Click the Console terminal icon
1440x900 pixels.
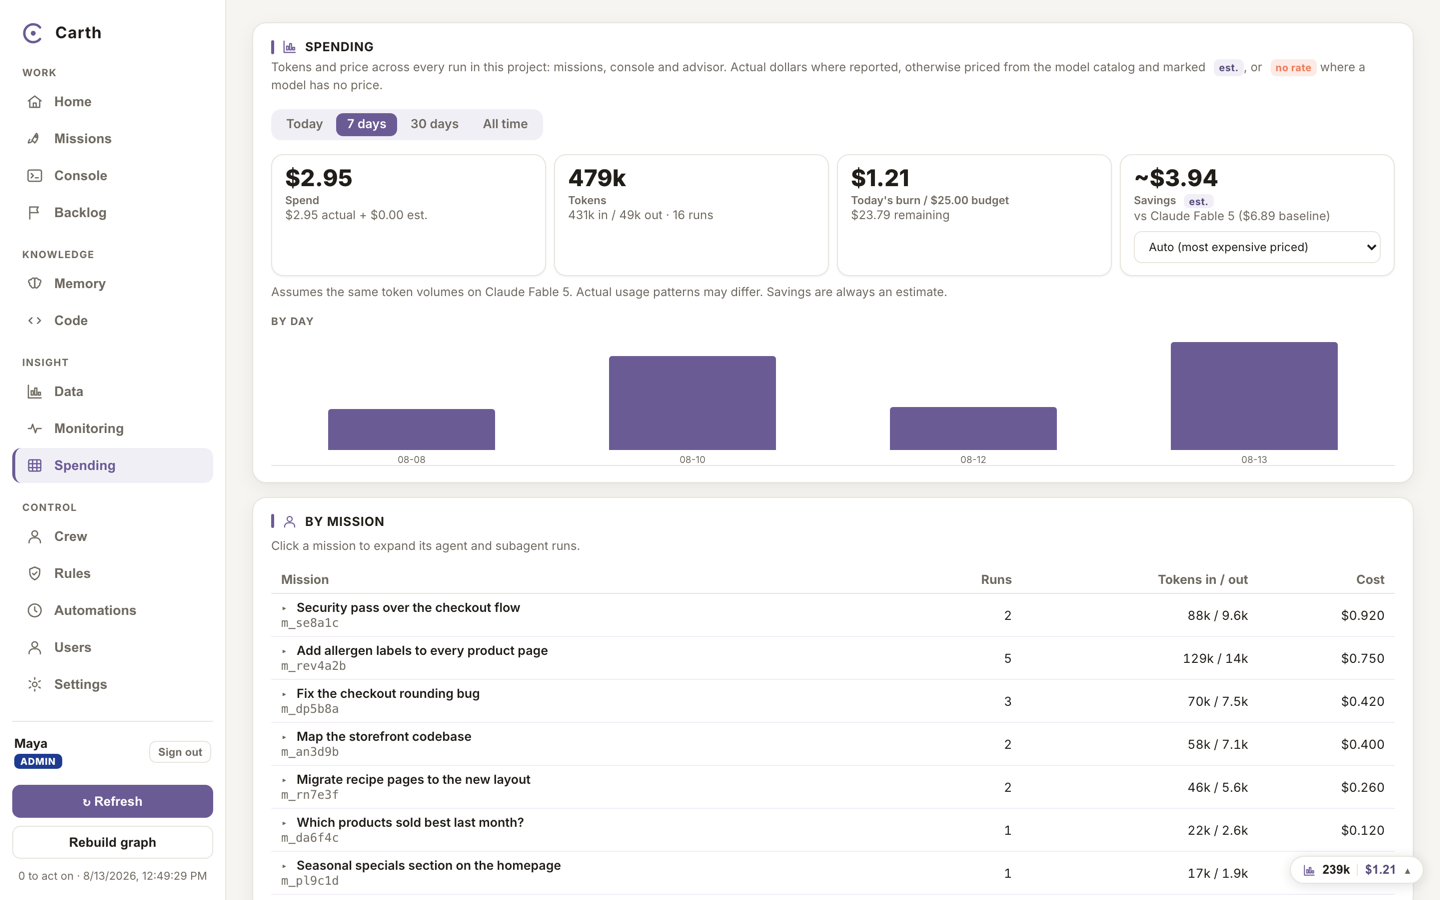pyautogui.click(x=34, y=176)
